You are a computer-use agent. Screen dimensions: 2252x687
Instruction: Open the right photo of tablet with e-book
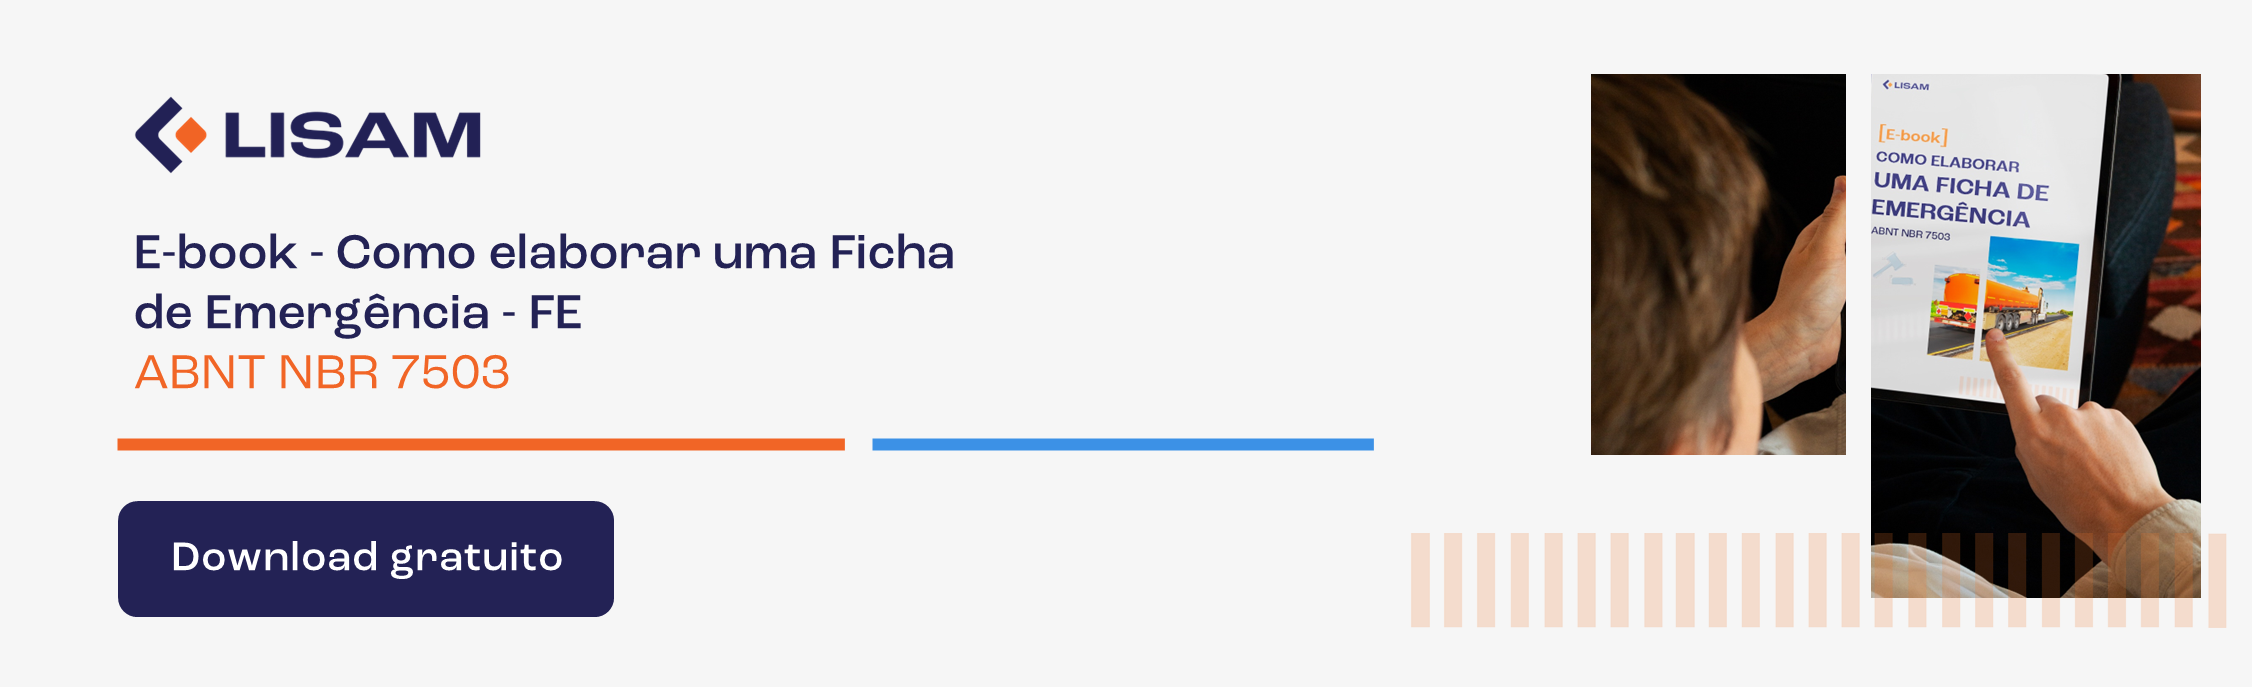tap(2036, 336)
